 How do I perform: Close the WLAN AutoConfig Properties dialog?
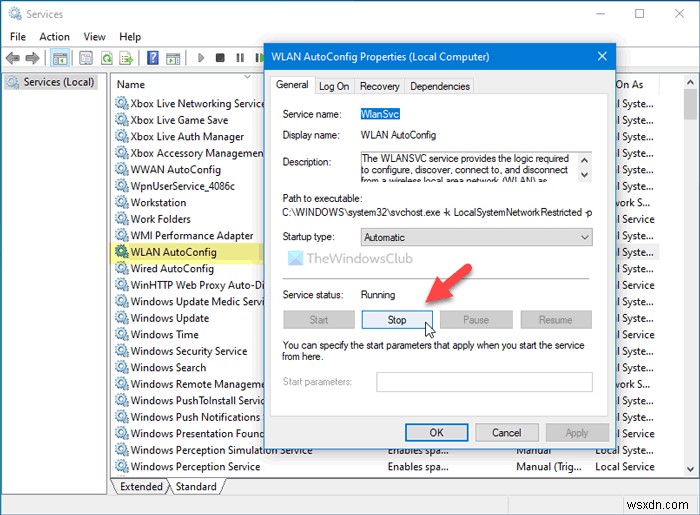point(602,56)
